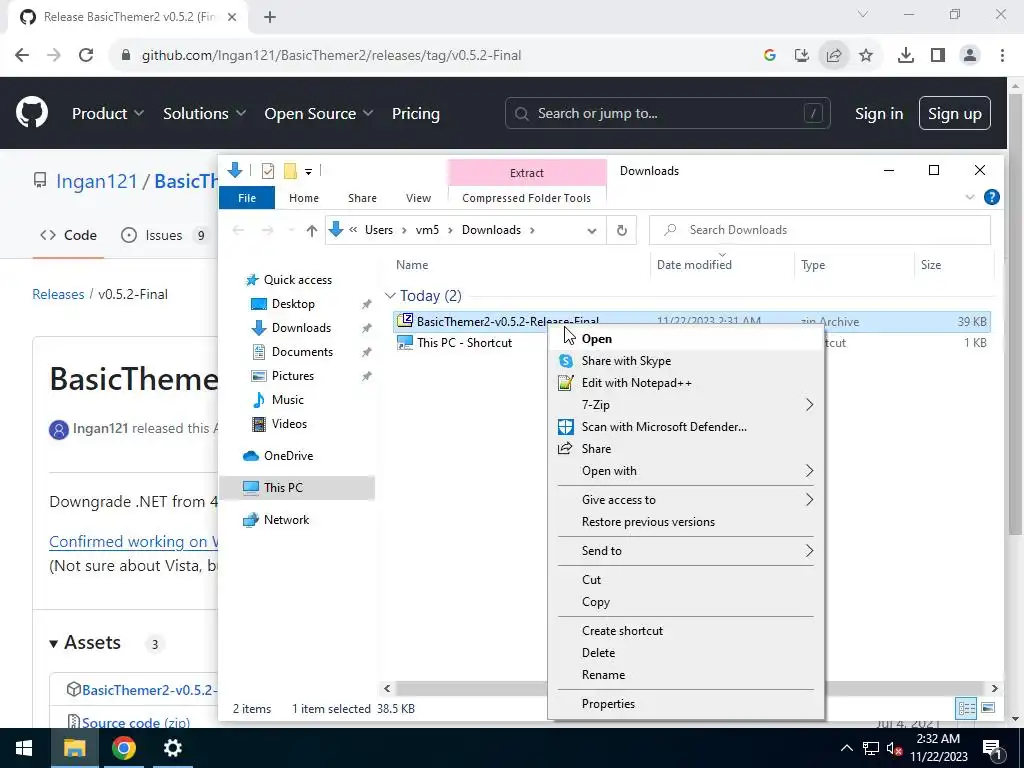
Task: Expand the Explorer ribbon chevron
Action: pos(970,197)
